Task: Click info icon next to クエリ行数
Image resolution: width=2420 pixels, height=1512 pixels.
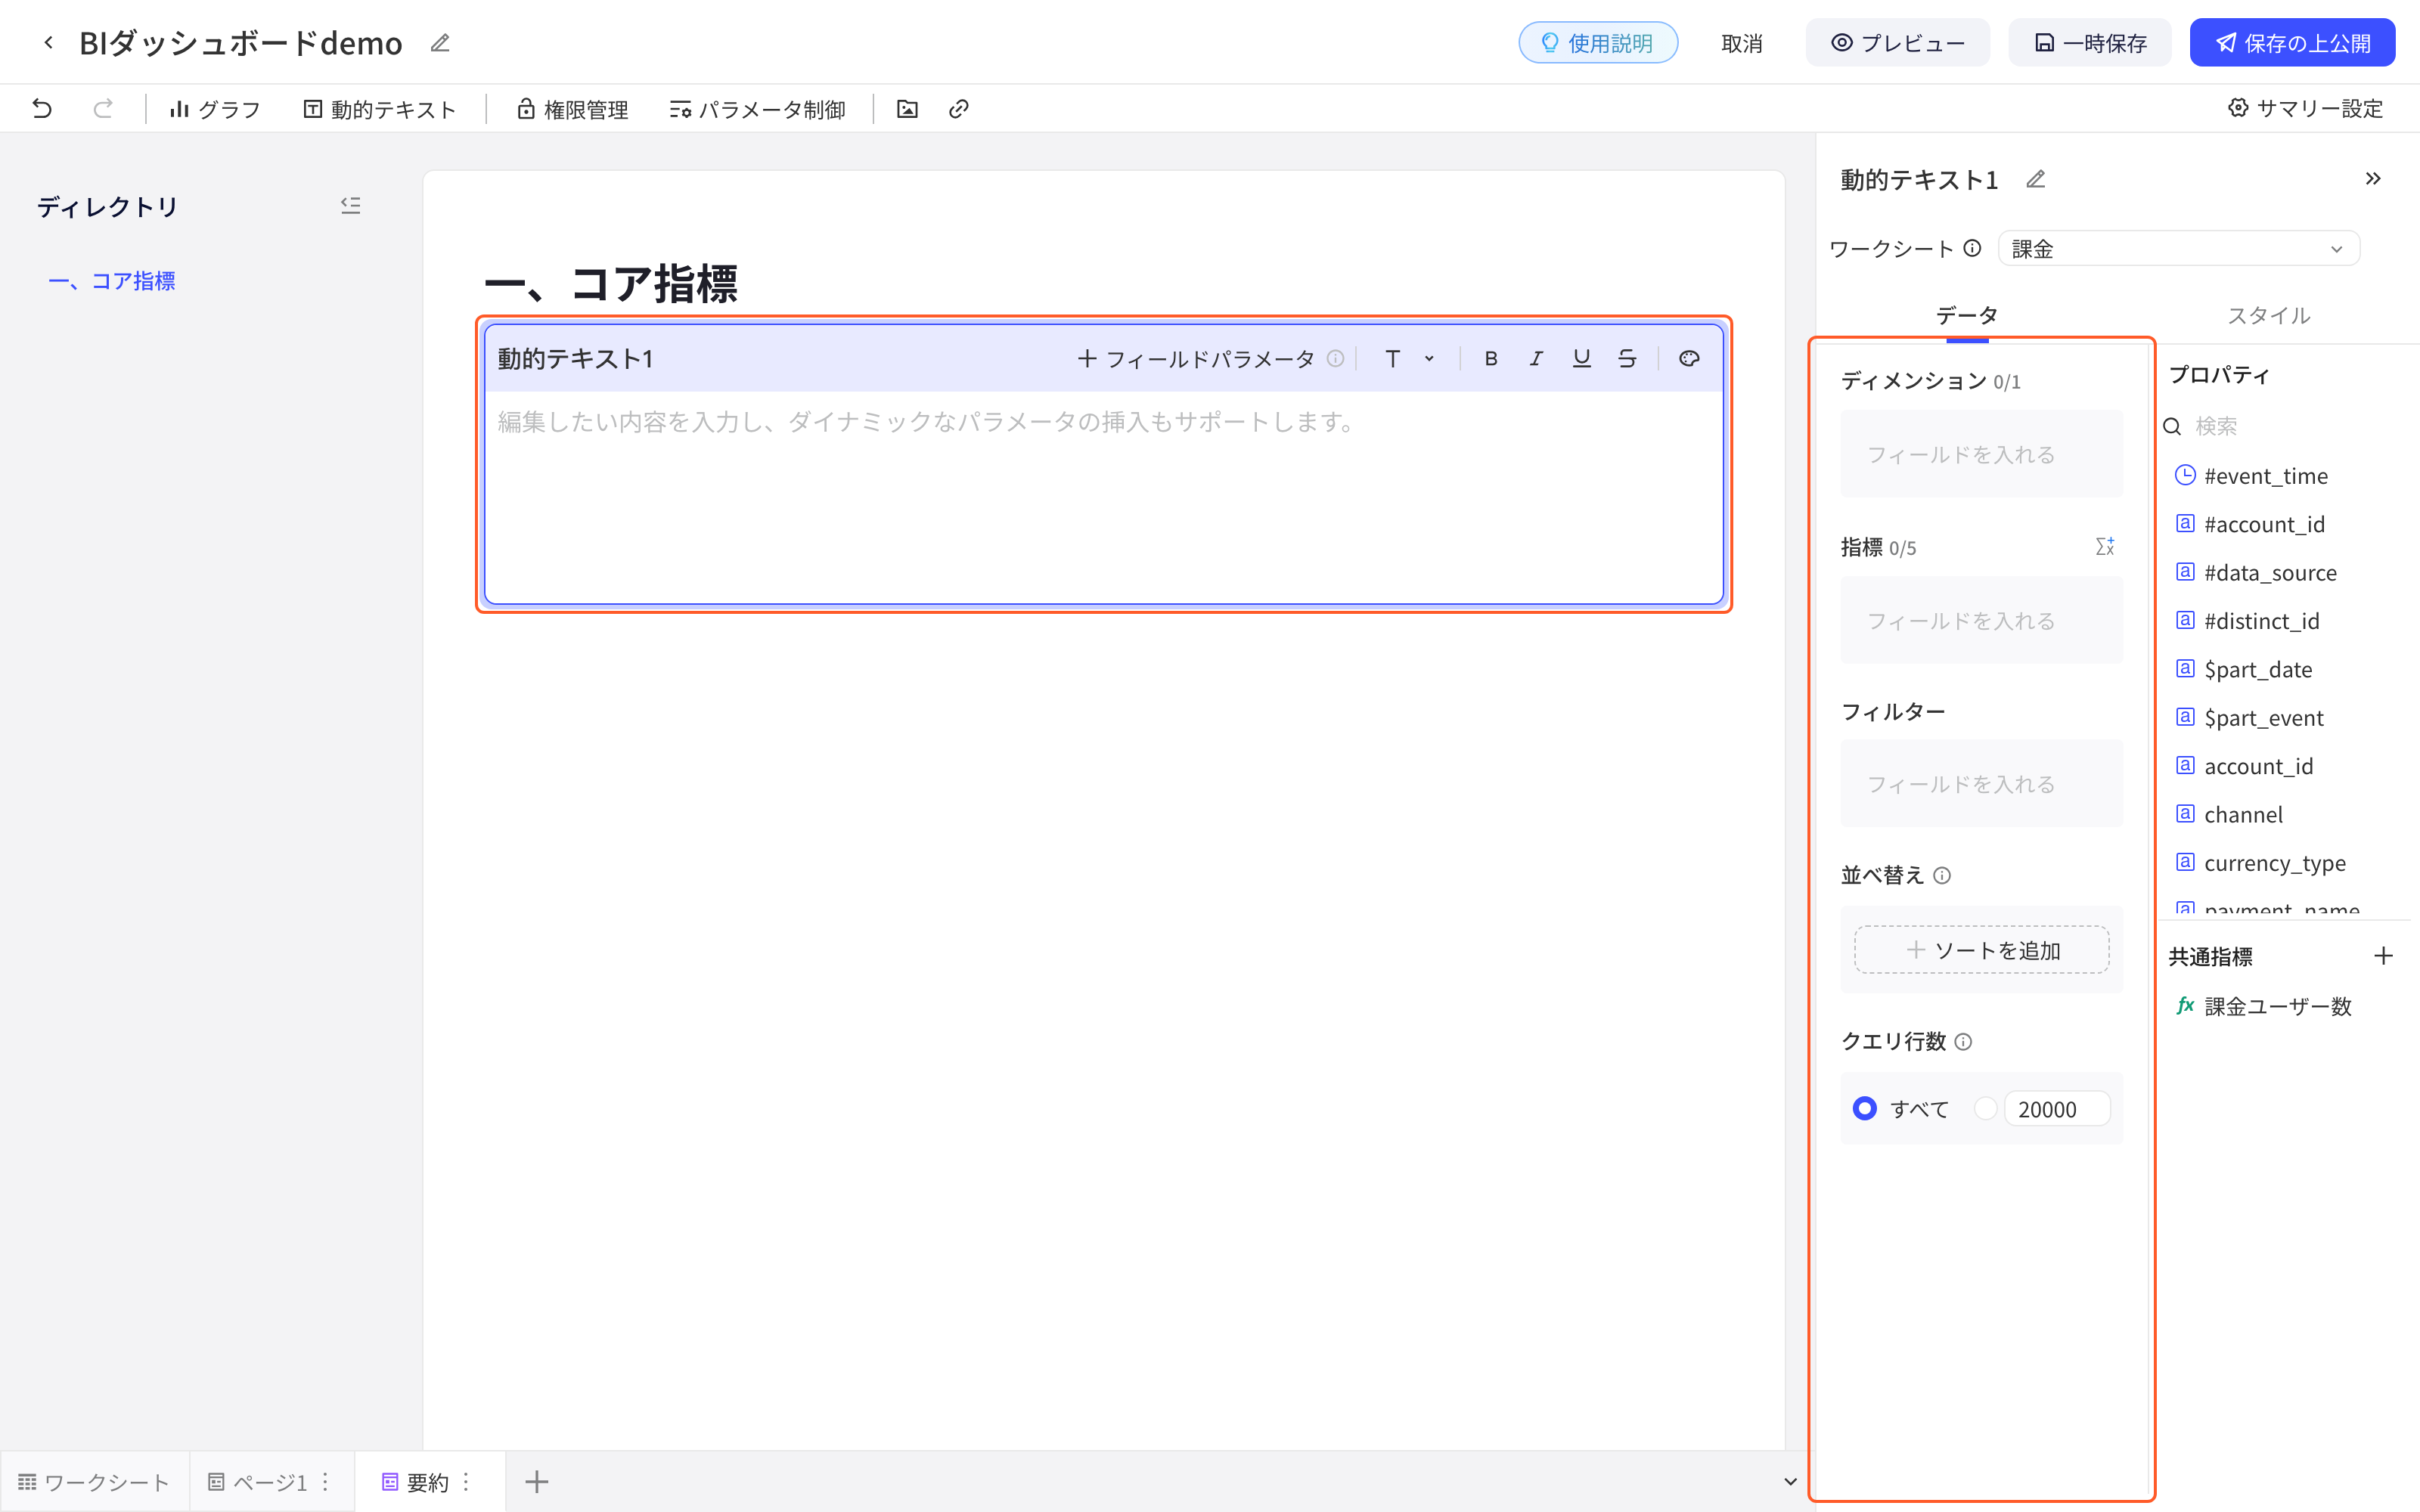Action: [x=1963, y=1042]
